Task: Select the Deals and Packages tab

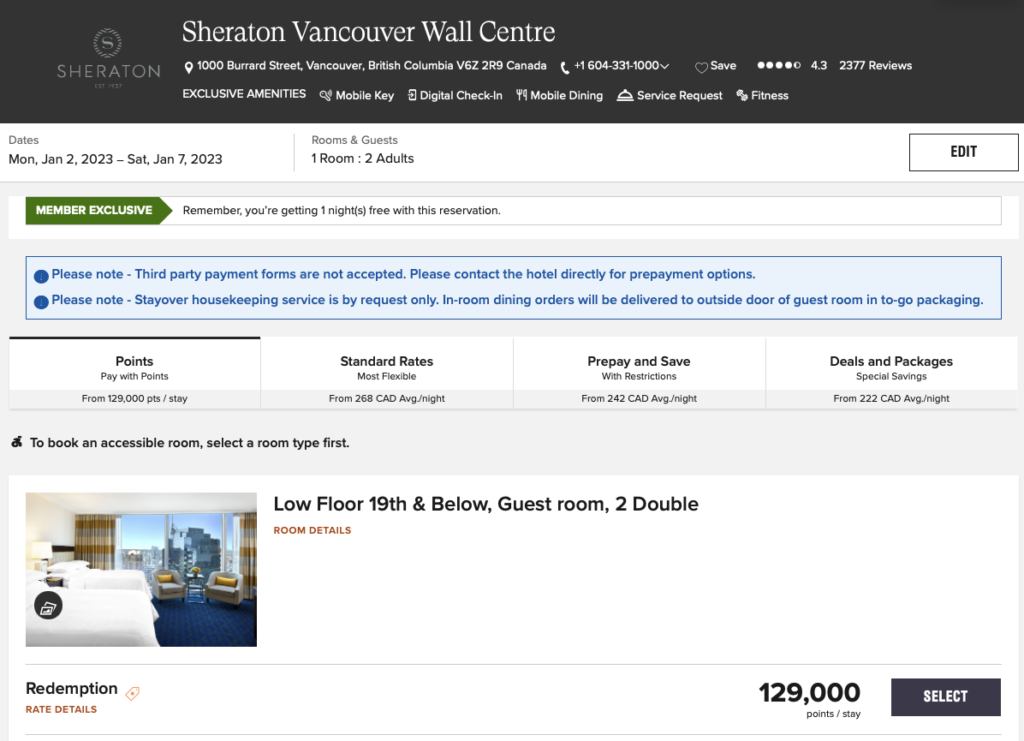Action: (x=890, y=362)
